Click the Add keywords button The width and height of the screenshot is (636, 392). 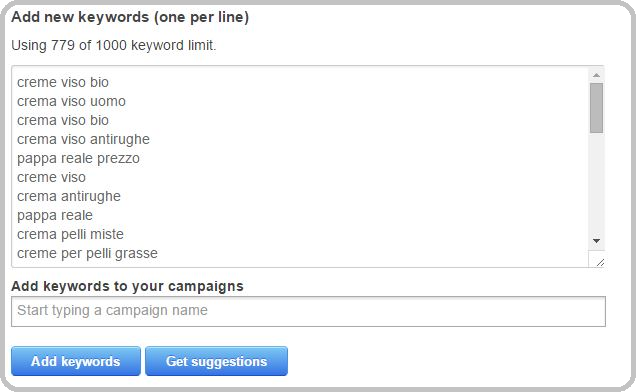(x=76, y=361)
